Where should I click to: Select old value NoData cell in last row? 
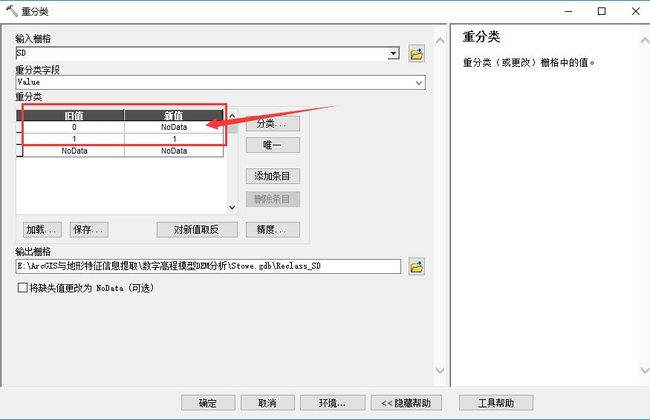click(x=74, y=151)
